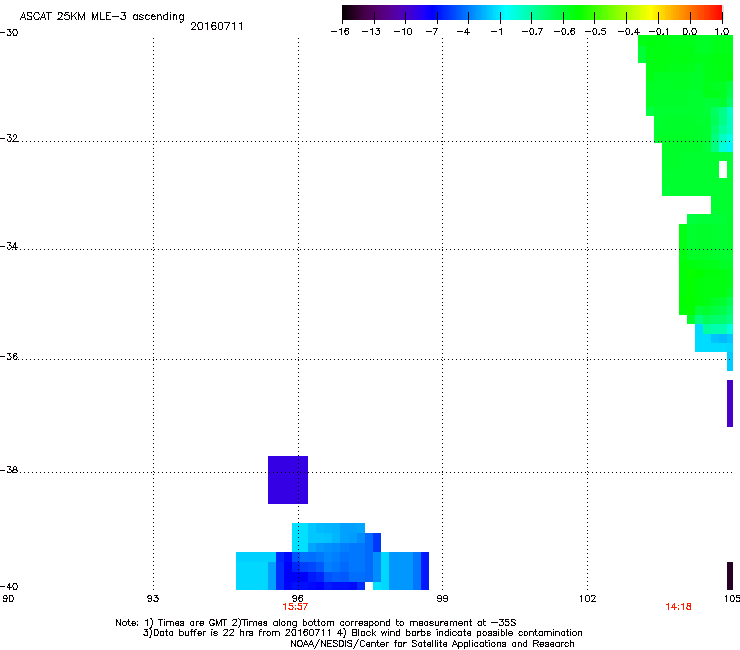Click the note text 'Times are GMT'
The height and width of the screenshot is (650, 740).
coord(193,623)
